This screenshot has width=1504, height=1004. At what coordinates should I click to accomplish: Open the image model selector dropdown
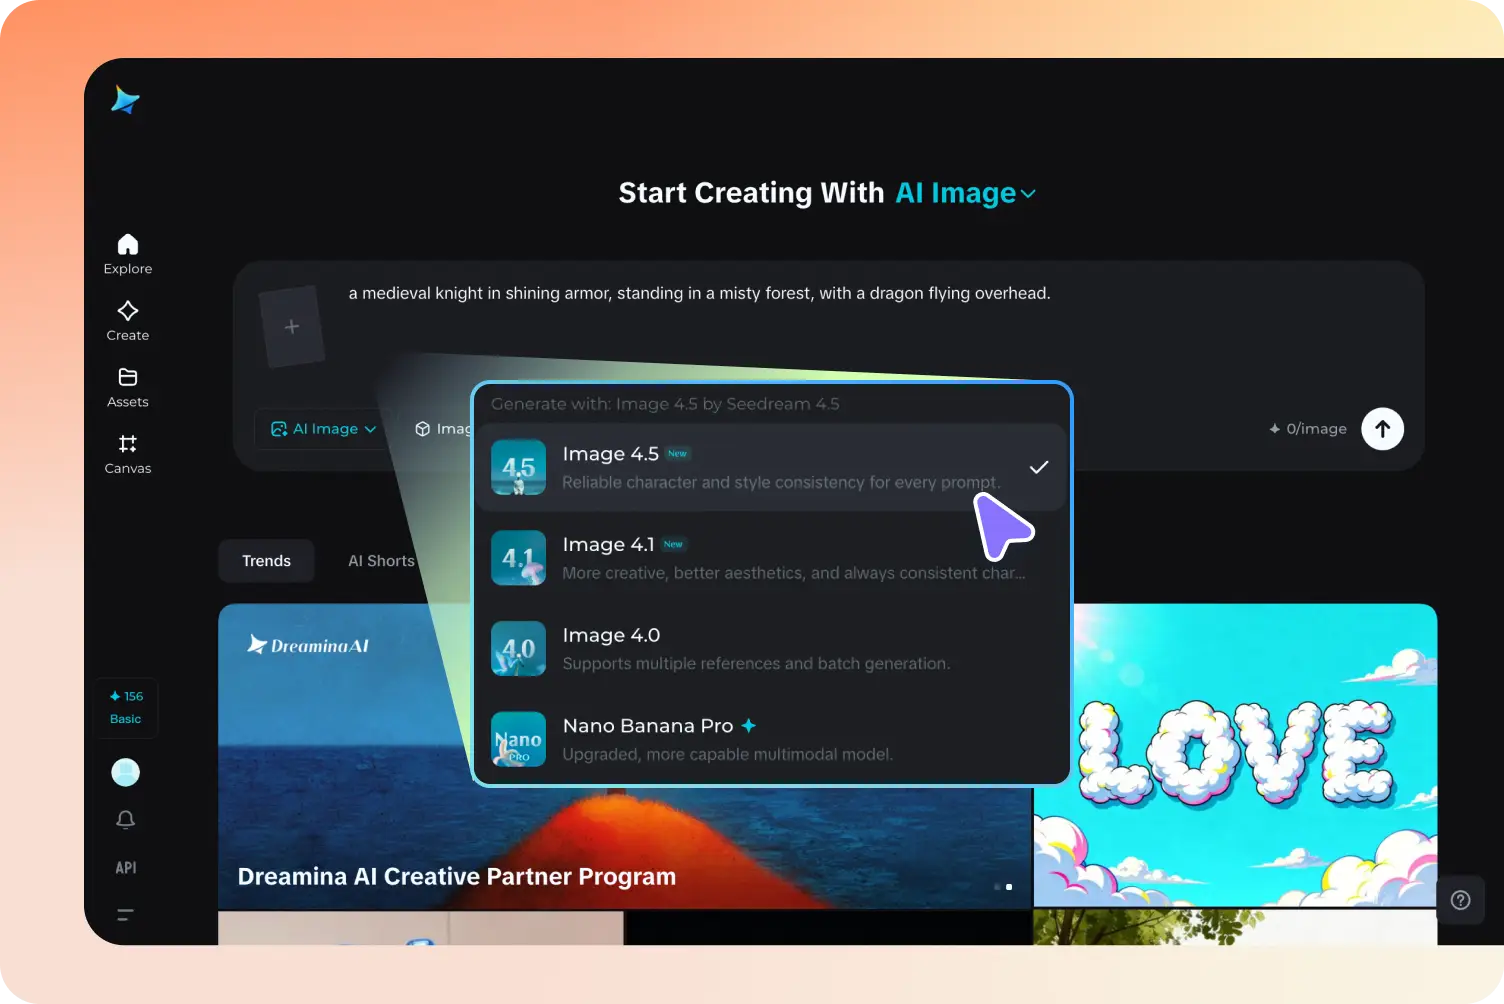tap(441, 429)
